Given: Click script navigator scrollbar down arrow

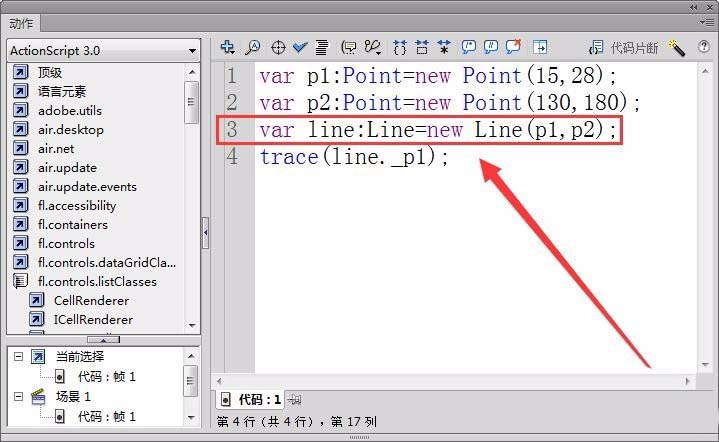Looking at the screenshot, I should click(x=191, y=418).
